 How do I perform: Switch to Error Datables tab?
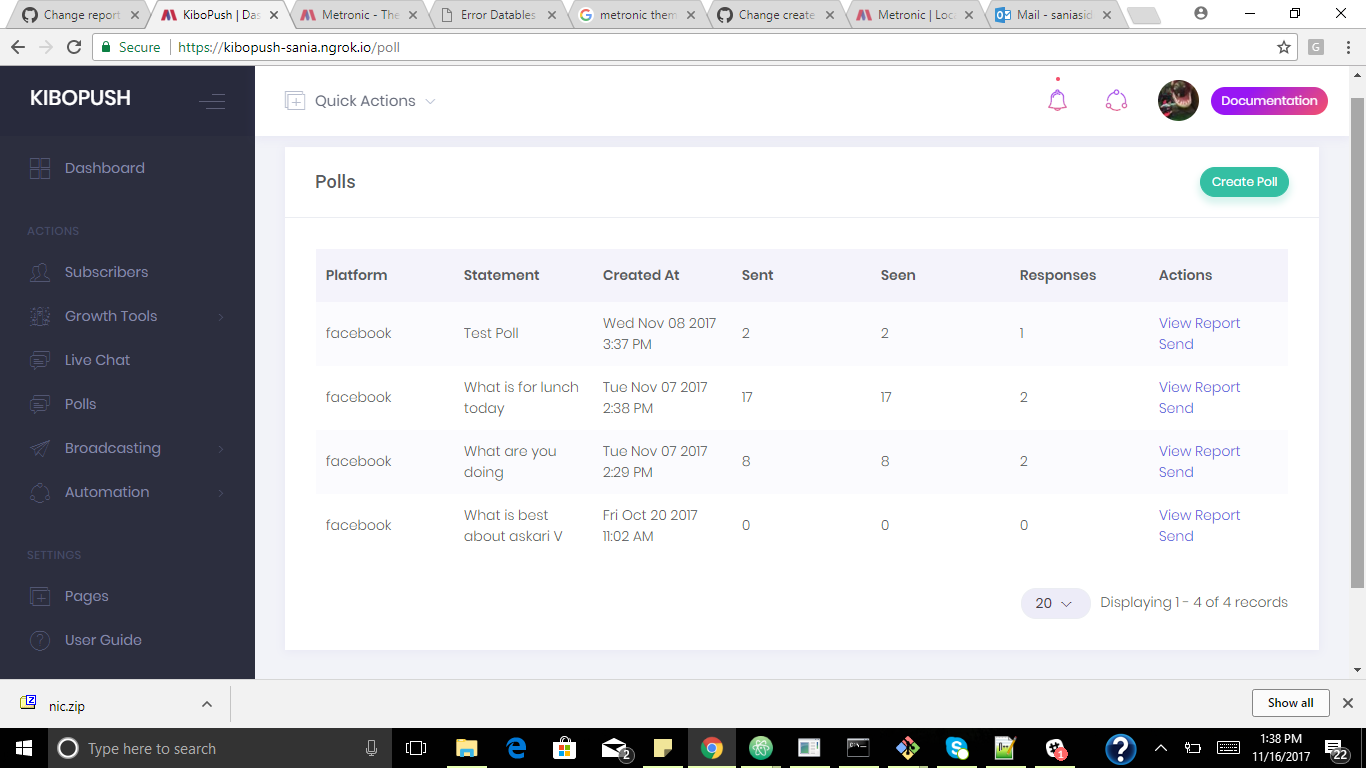498,15
